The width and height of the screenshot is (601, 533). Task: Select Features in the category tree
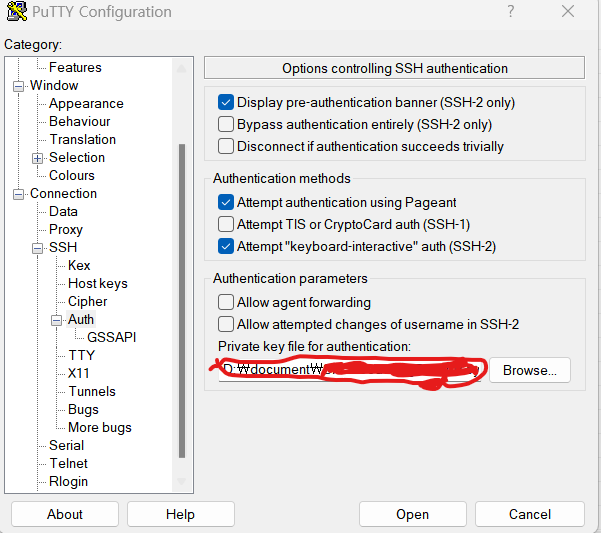point(75,67)
